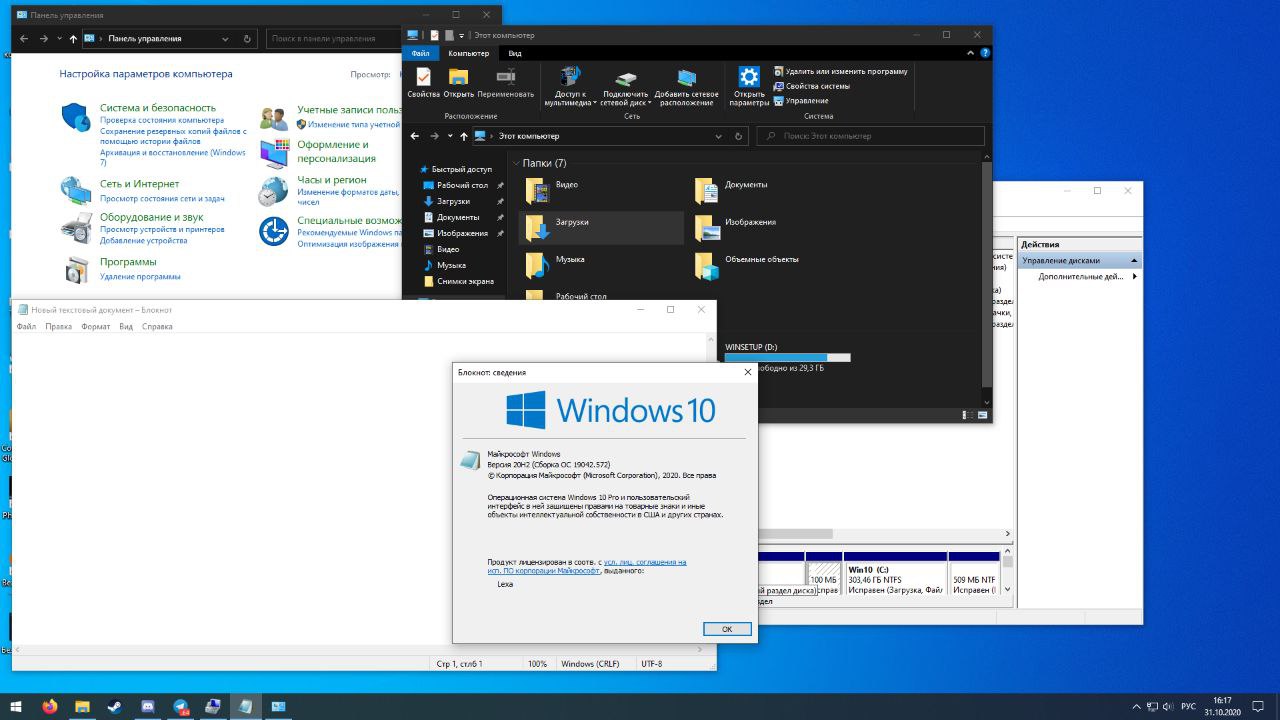
Task: Click in the Explorer search field
Action: [870, 136]
